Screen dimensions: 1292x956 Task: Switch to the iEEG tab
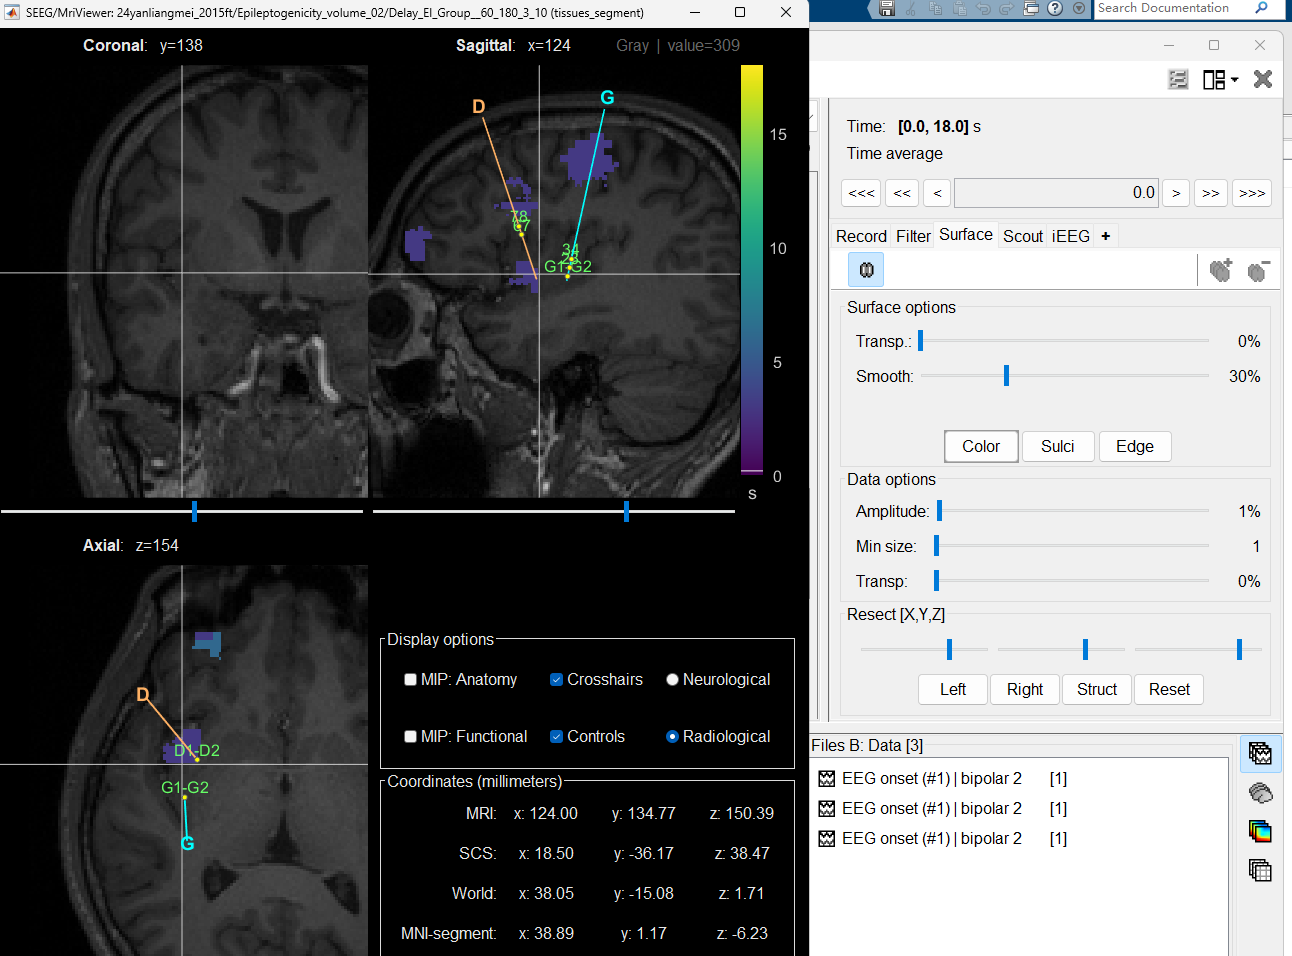click(x=1071, y=237)
